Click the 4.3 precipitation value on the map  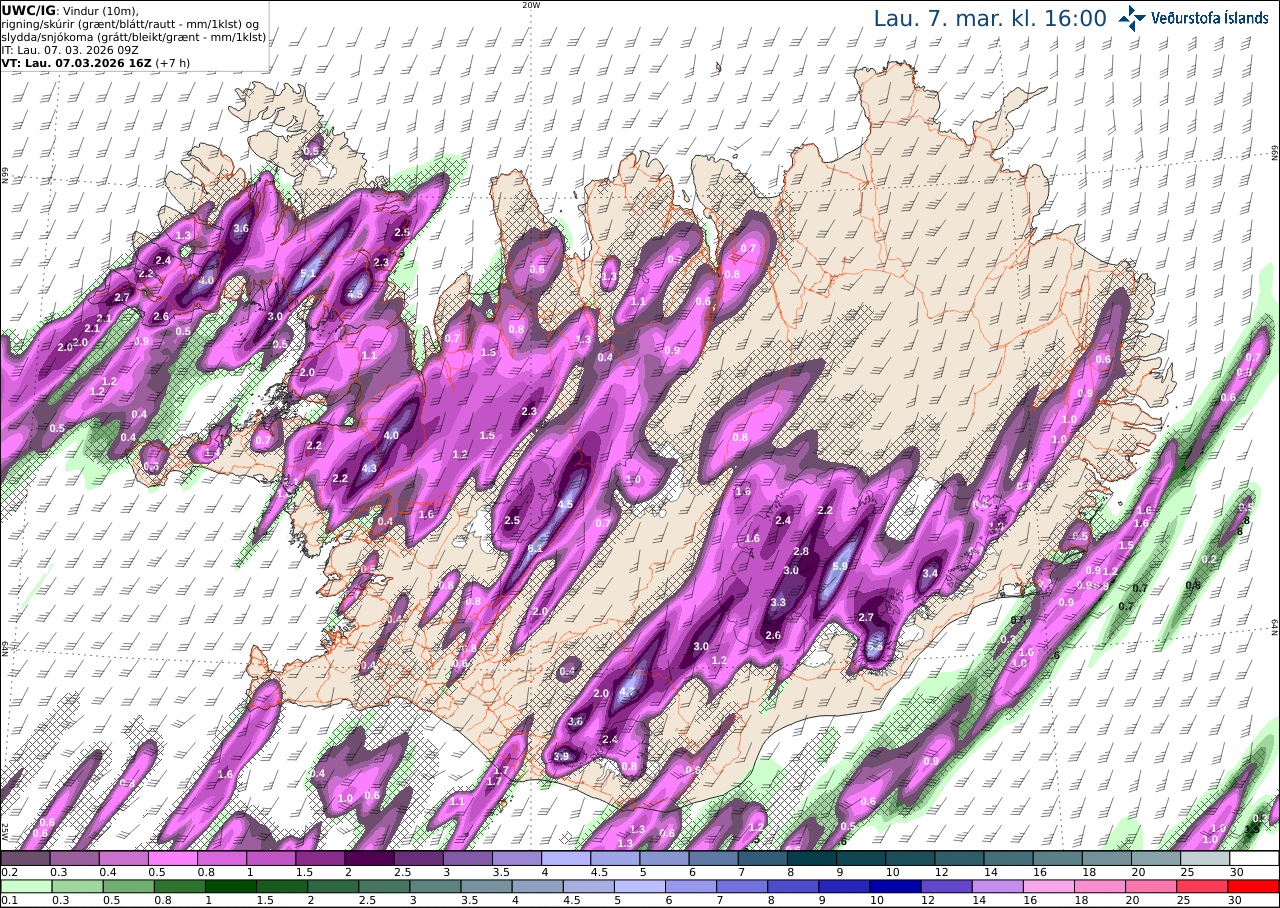click(369, 468)
